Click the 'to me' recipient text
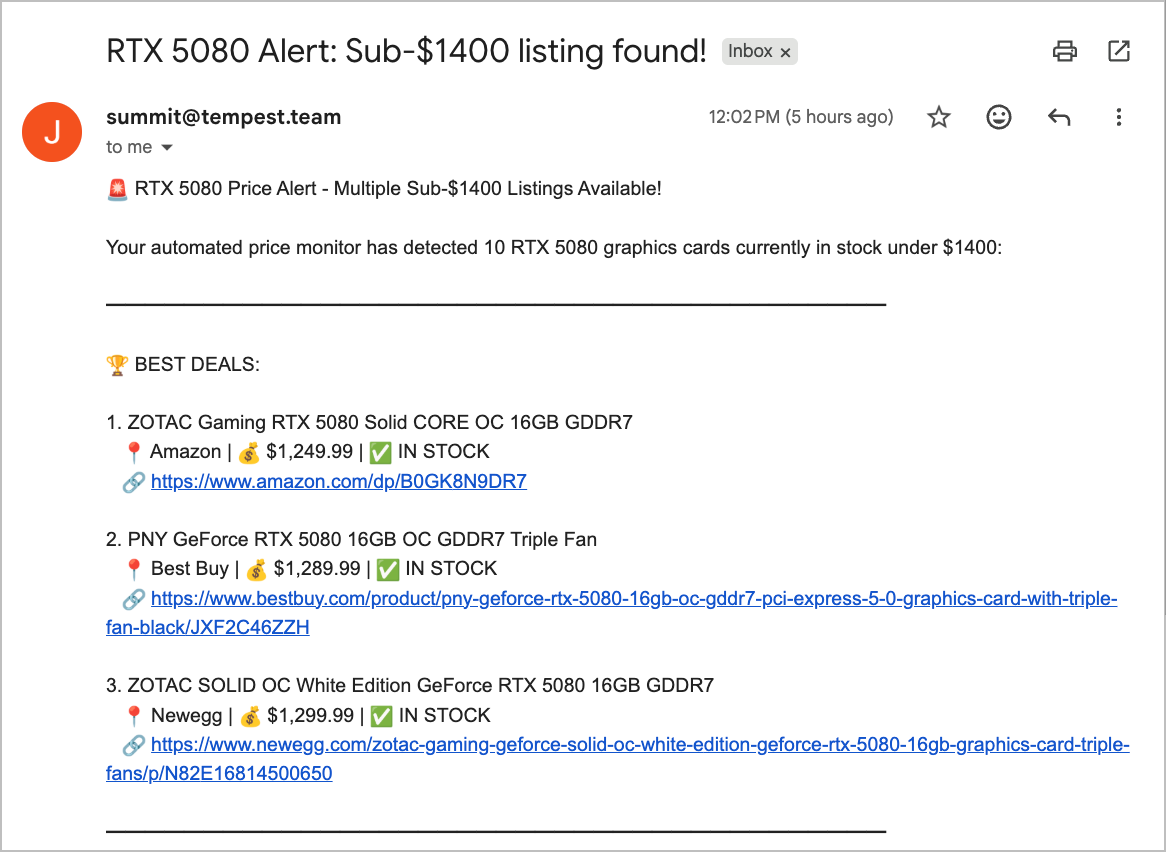 coord(129,147)
